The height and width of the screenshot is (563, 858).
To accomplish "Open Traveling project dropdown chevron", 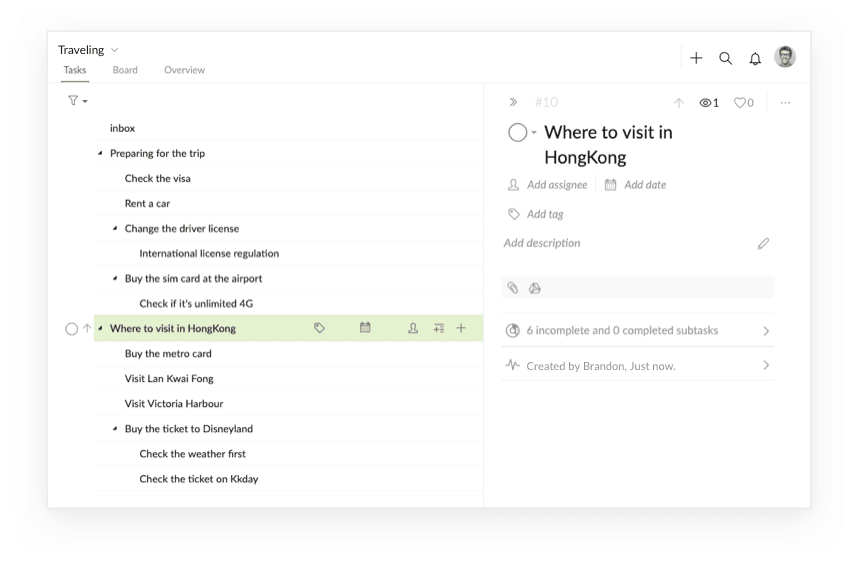I will coord(114,50).
